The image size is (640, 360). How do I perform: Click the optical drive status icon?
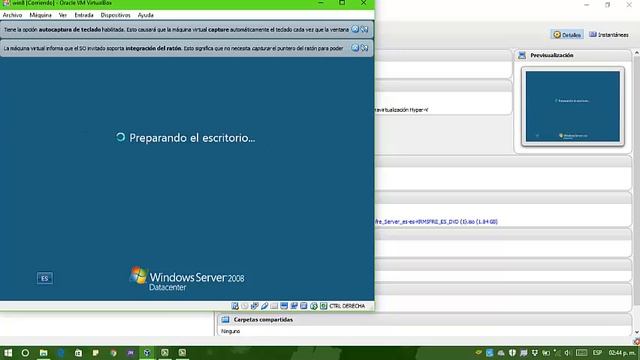coord(245,306)
